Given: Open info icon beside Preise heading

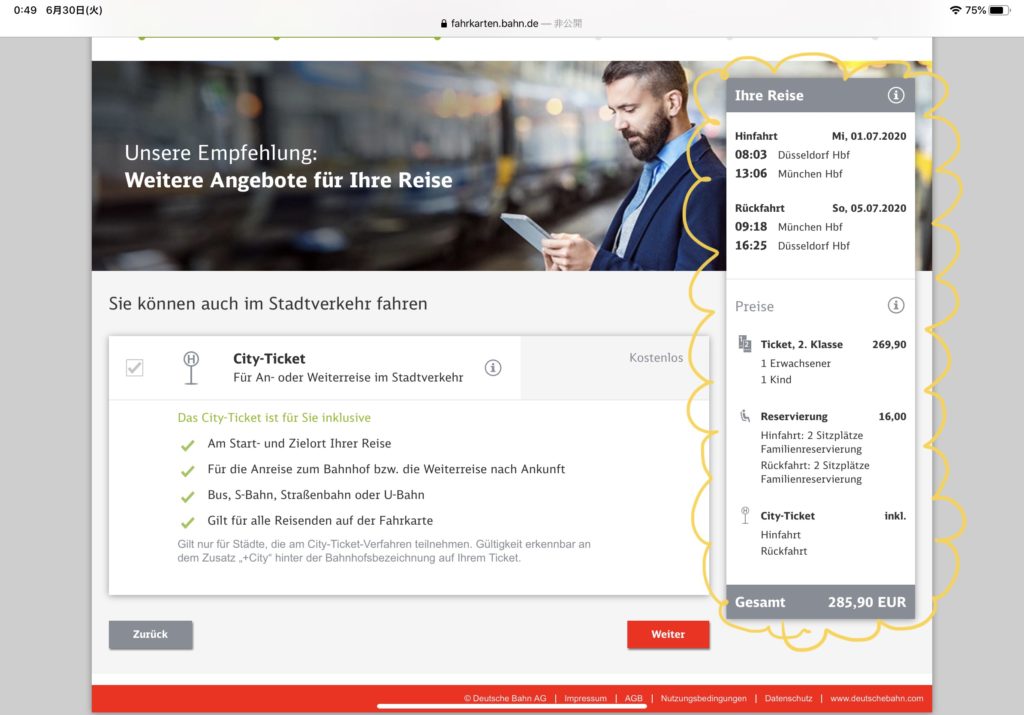Looking at the screenshot, I should (x=895, y=305).
